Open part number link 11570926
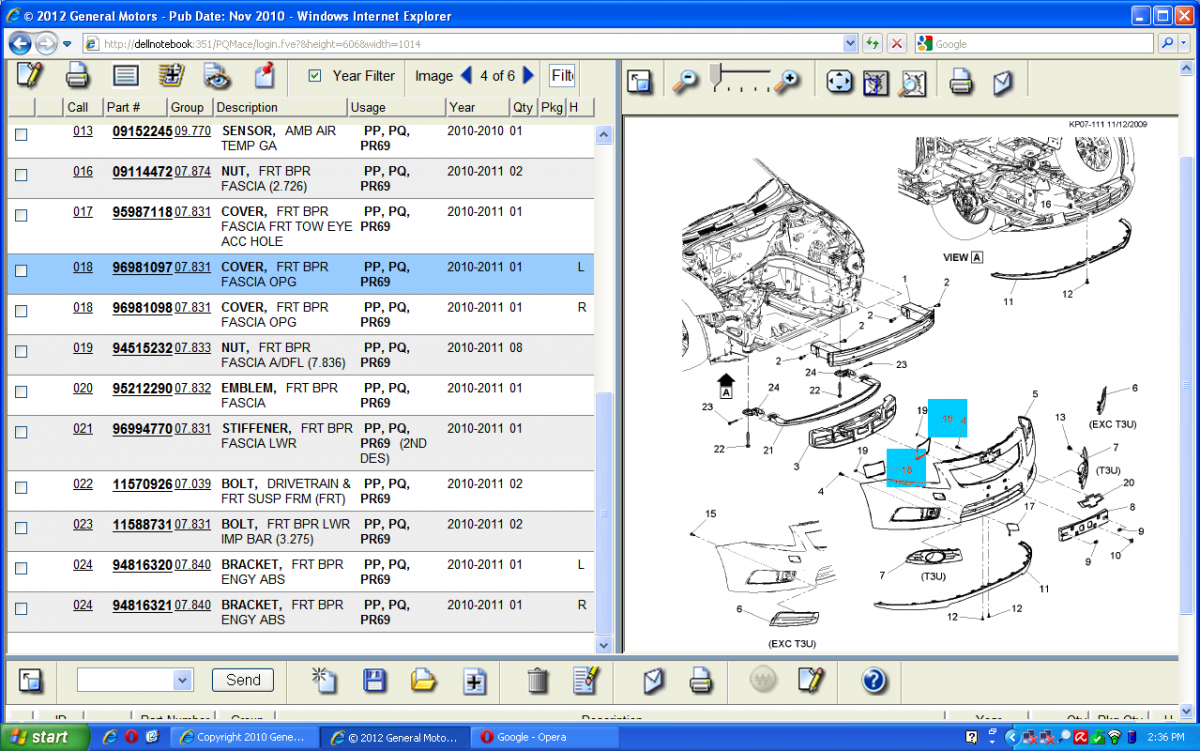This screenshot has width=1200, height=751. click(142, 484)
